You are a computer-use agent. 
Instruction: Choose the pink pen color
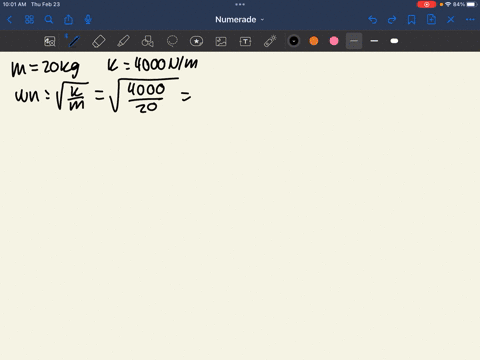[334, 41]
